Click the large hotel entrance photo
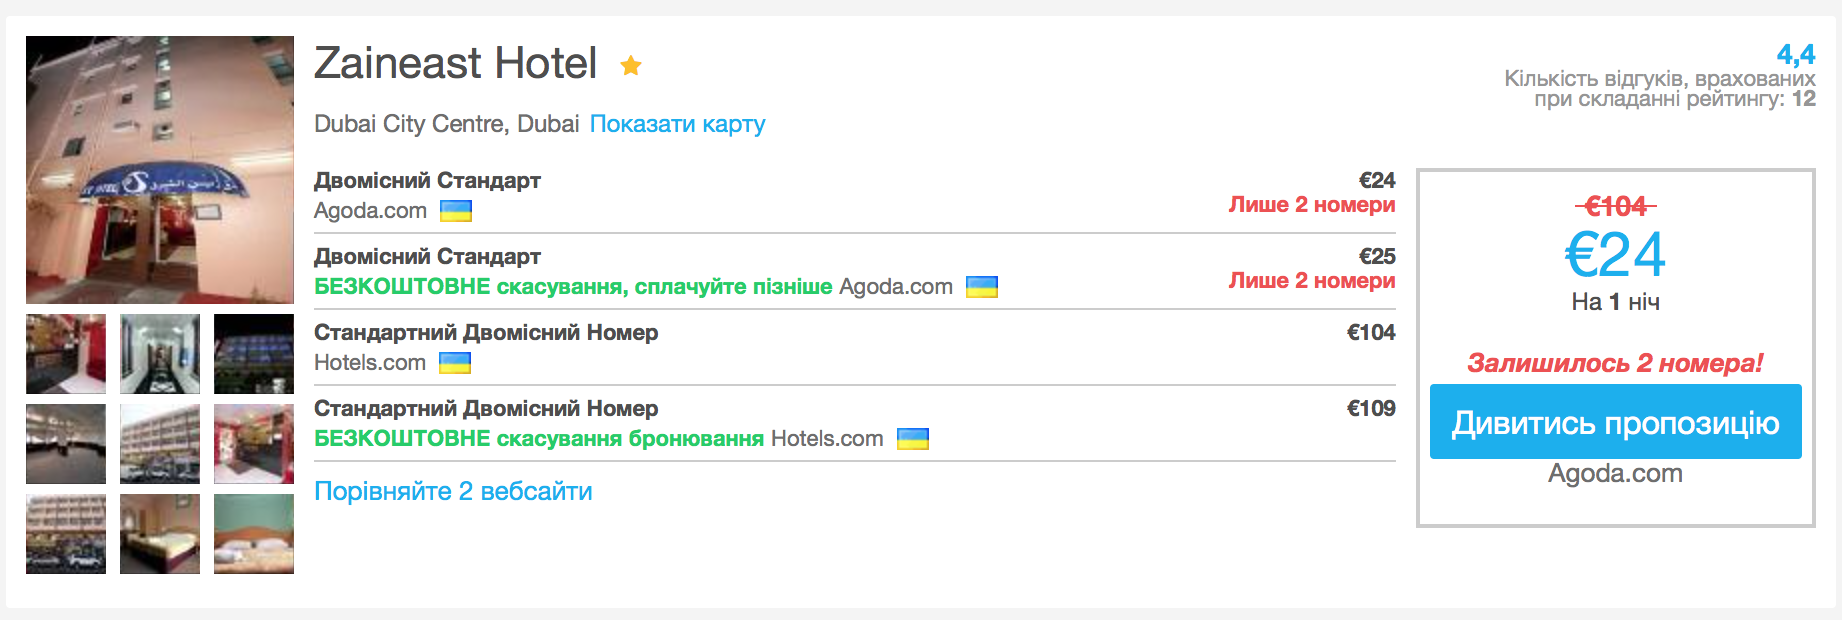Viewport: 1842px width, 620px height. point(160,170)
